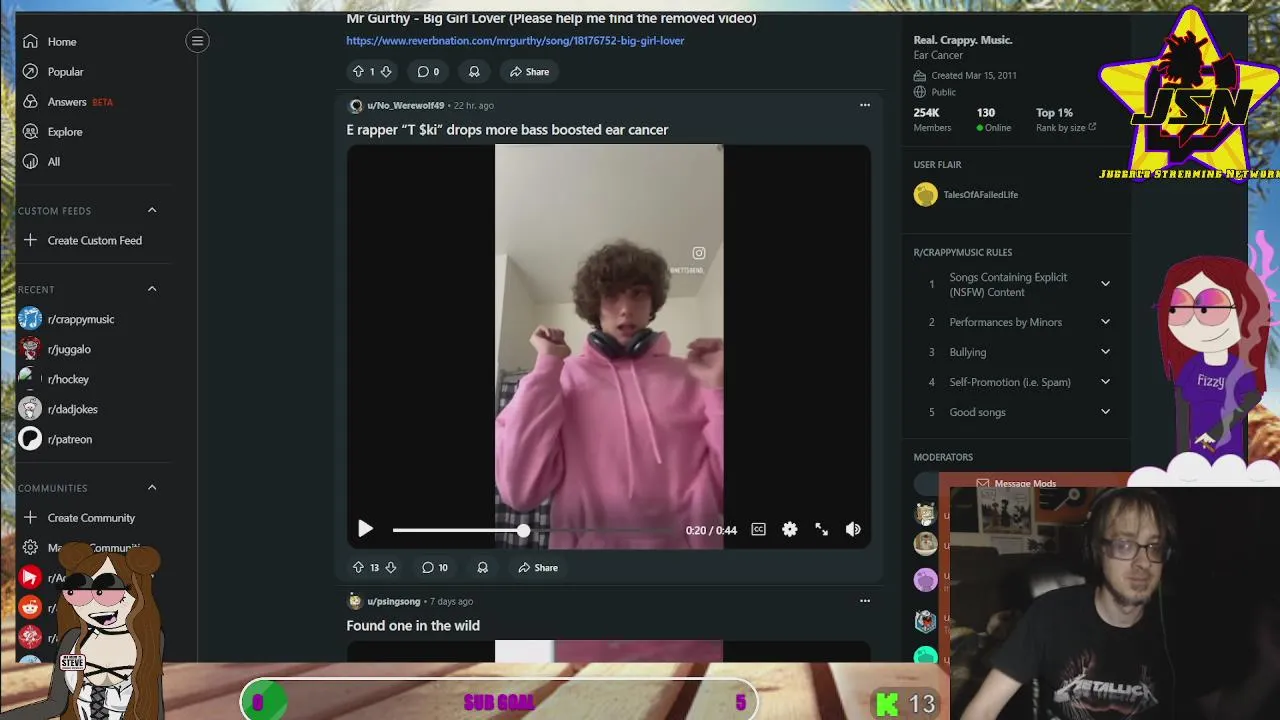Open the reverbnation Big Girl Lover link
The width and height of the screenshot is (1280, 720).
tap(515, 41)
